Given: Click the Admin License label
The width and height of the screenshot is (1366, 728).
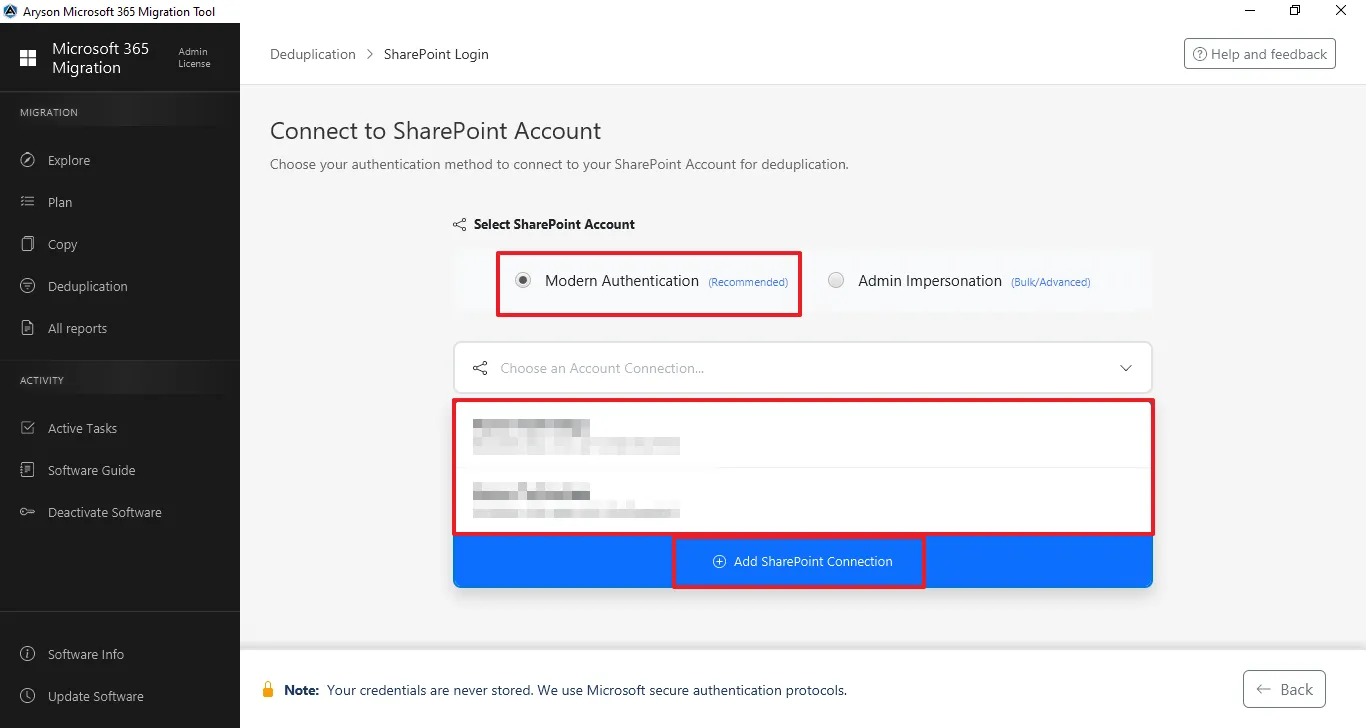Looking at the screenshot, I should click(x=194, y=58).
